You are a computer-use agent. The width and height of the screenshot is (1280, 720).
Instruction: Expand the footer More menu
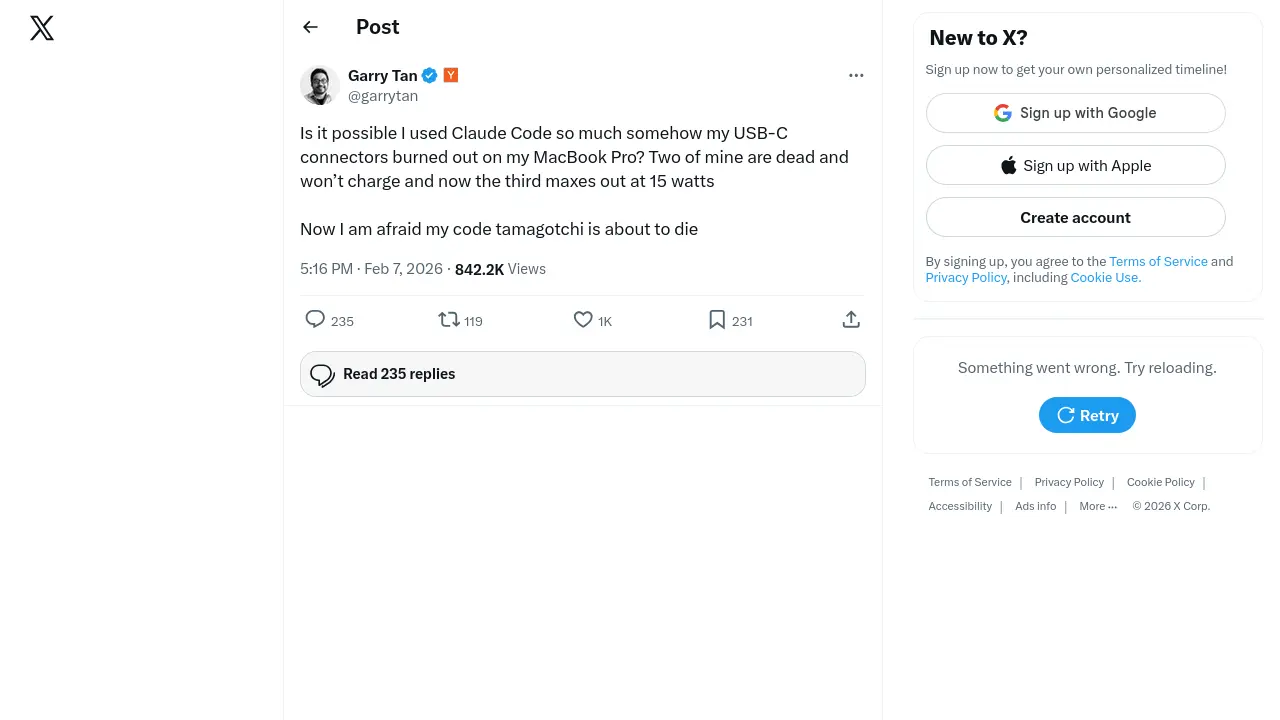(x=1098, y=506)
